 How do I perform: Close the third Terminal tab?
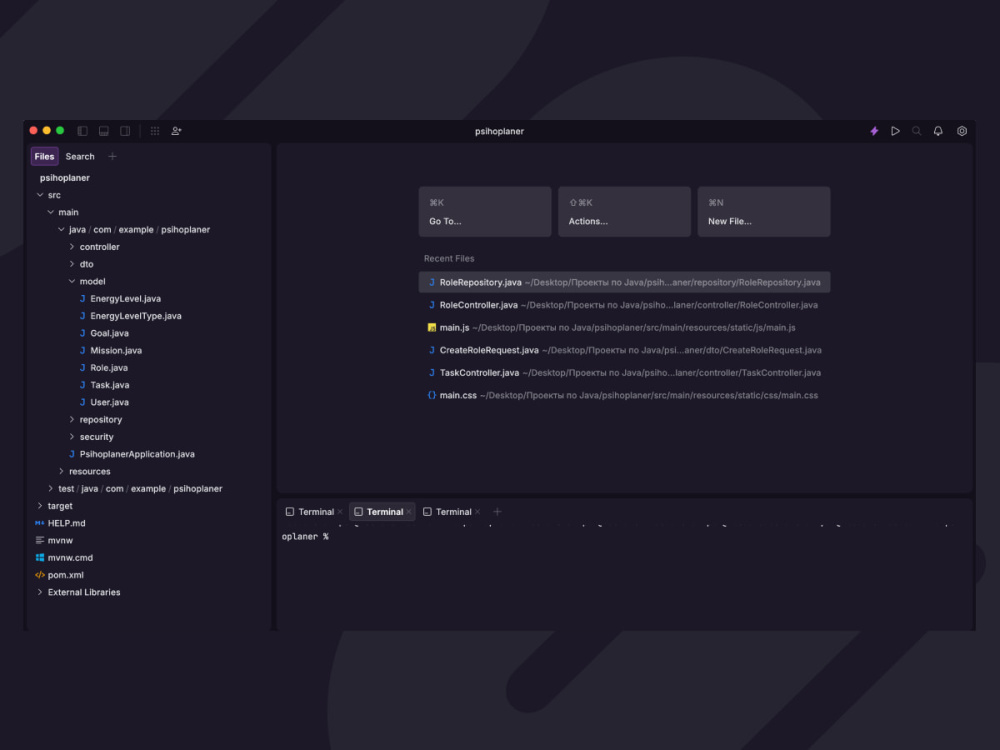(x=478, y=511)
